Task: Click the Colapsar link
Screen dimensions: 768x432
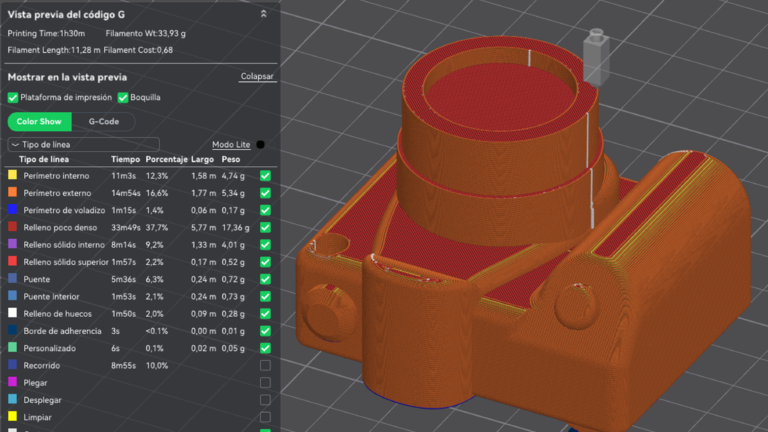Action: [x=257, y=76]
